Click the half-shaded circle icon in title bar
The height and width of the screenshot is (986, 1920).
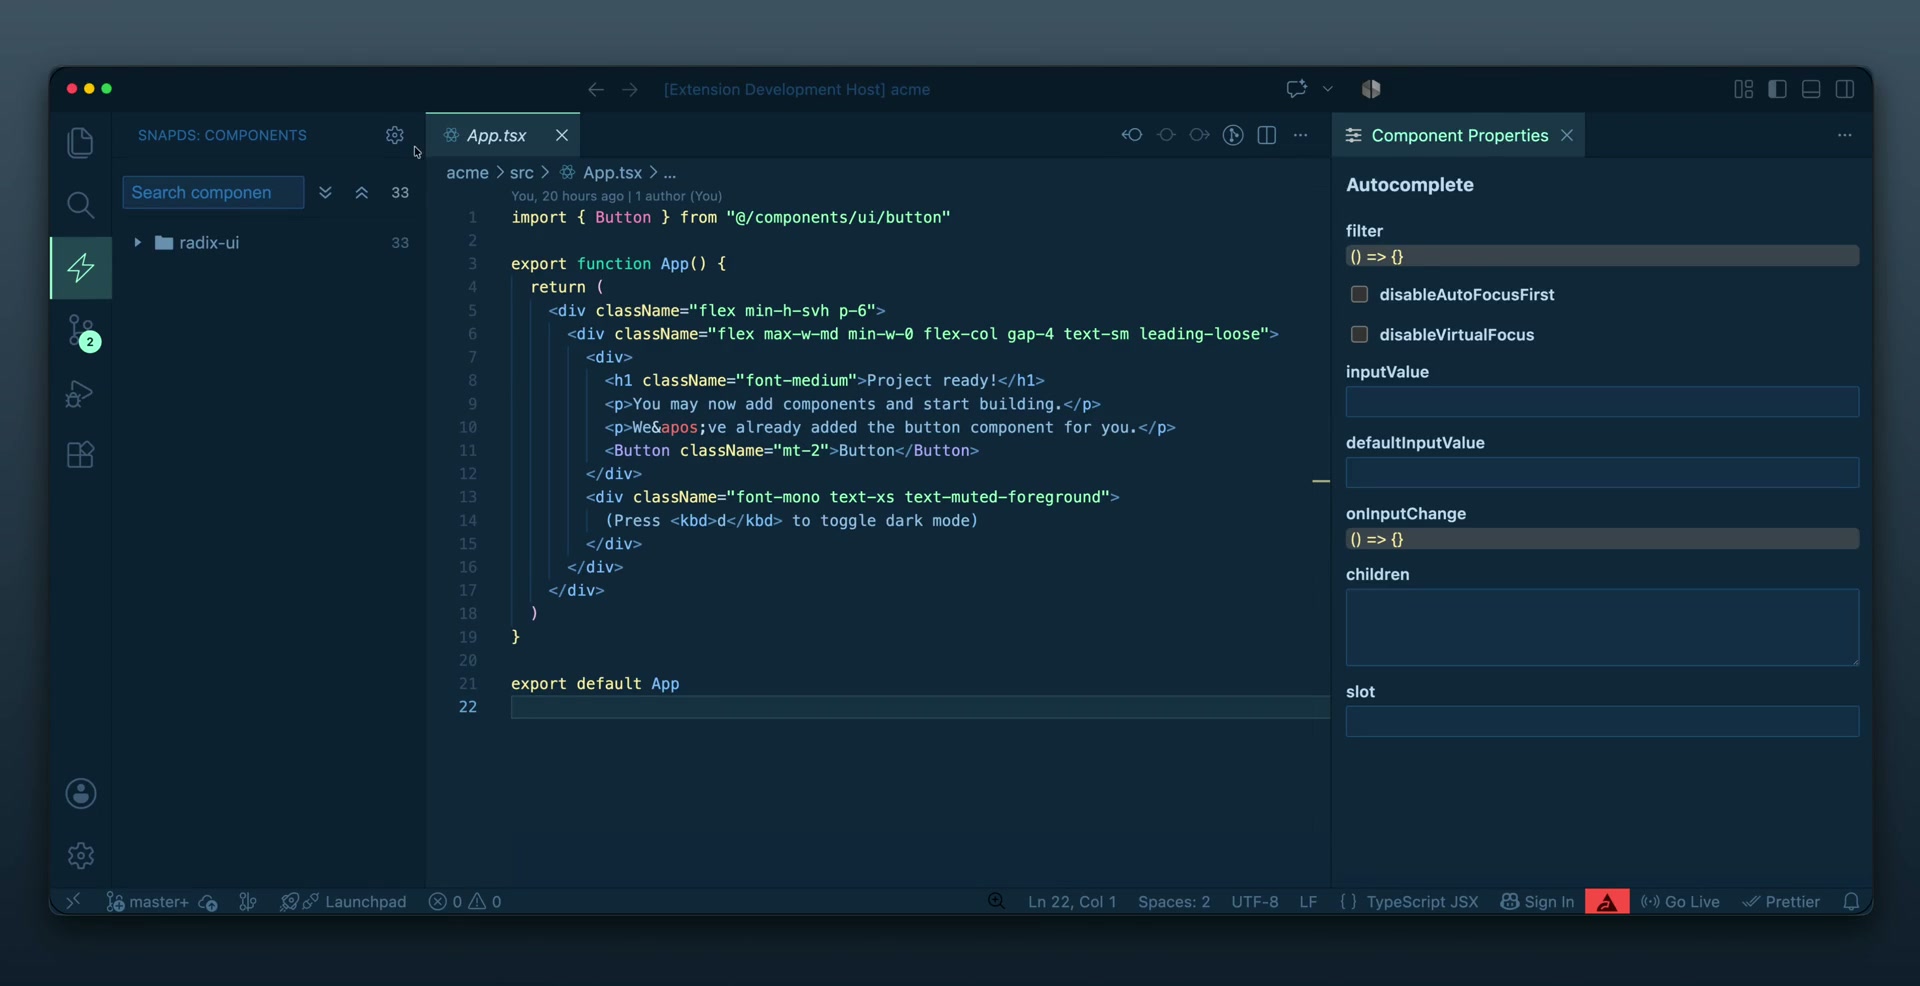click(1371, 89)
